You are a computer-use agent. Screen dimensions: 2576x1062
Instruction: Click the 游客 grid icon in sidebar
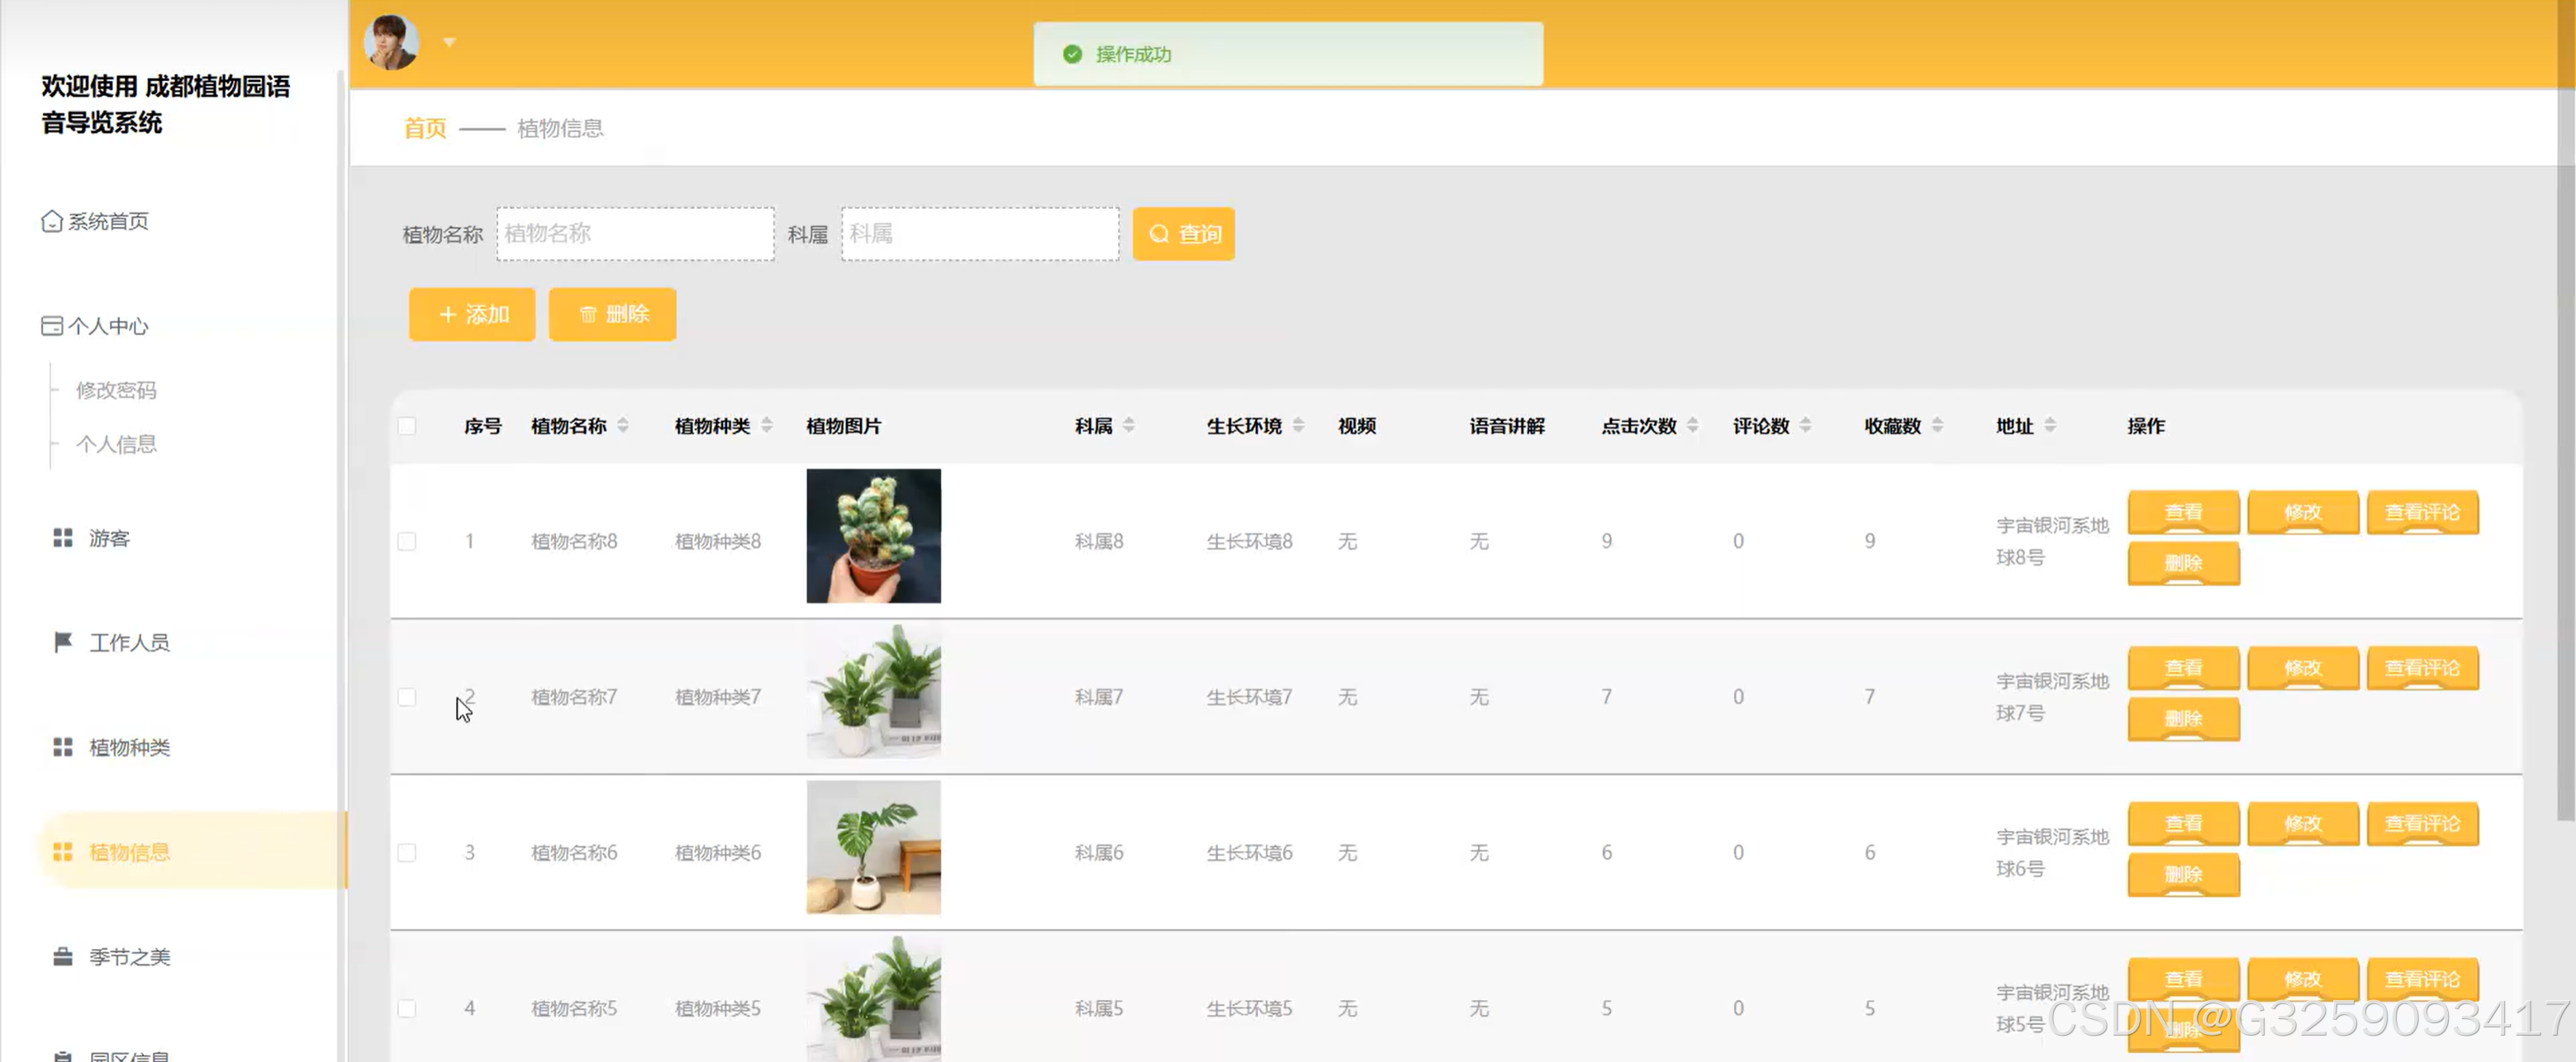pos(62,537)
